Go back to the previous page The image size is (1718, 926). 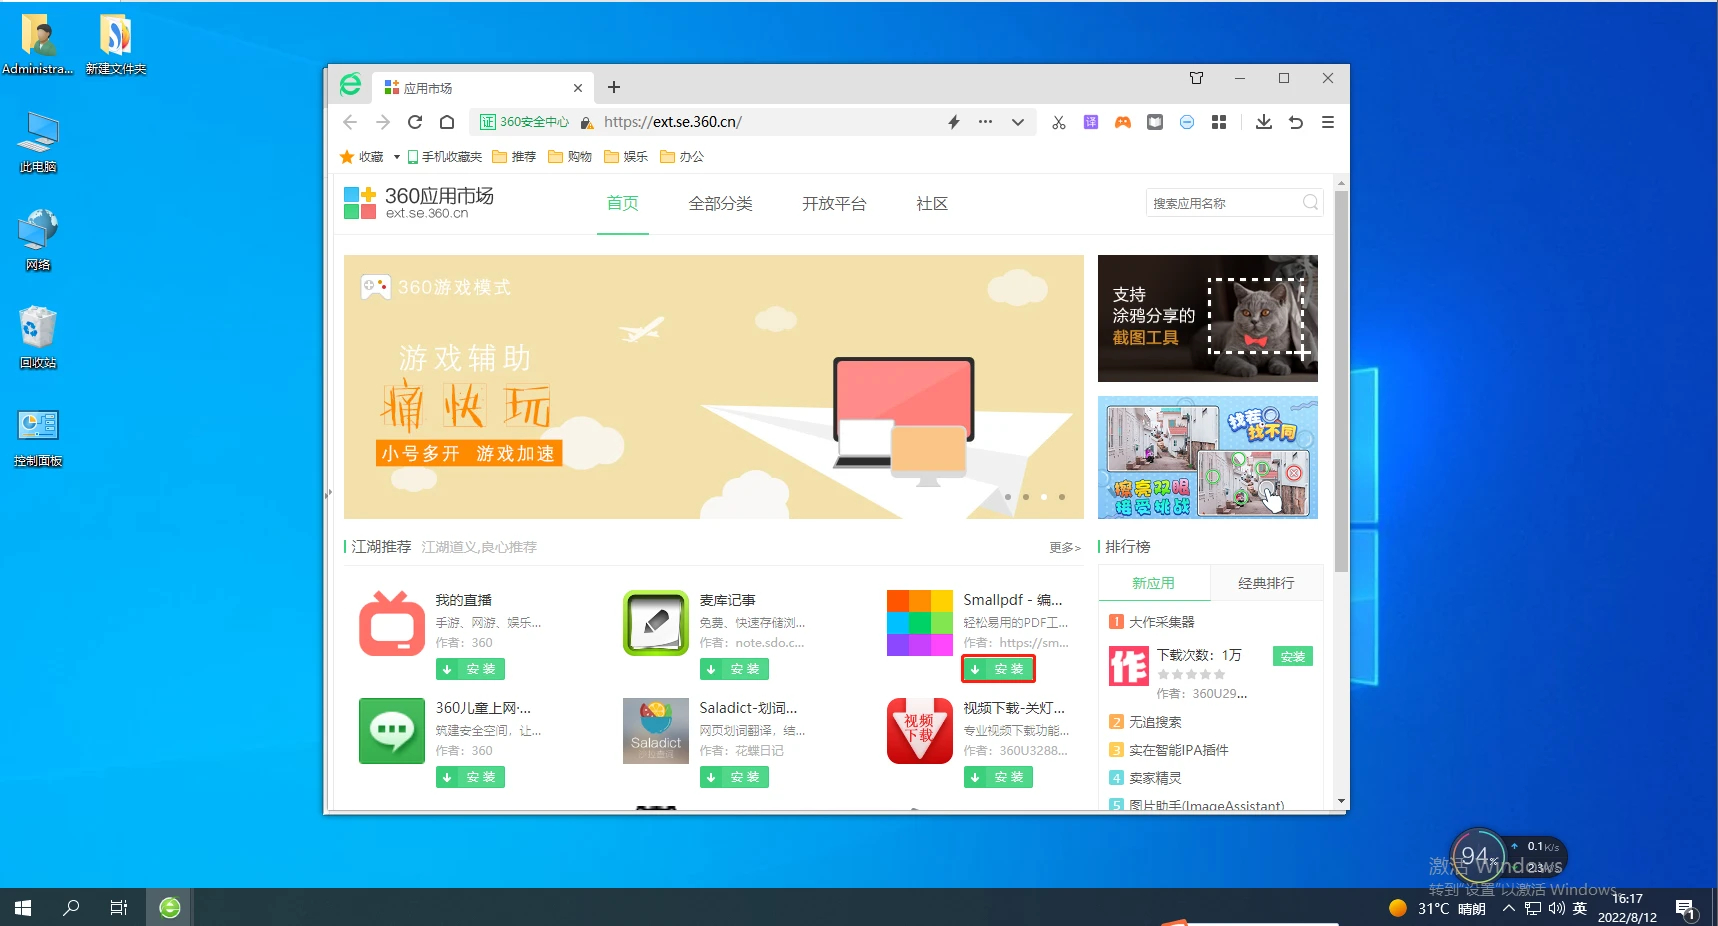pyautogui.click(x=349, y=122)
